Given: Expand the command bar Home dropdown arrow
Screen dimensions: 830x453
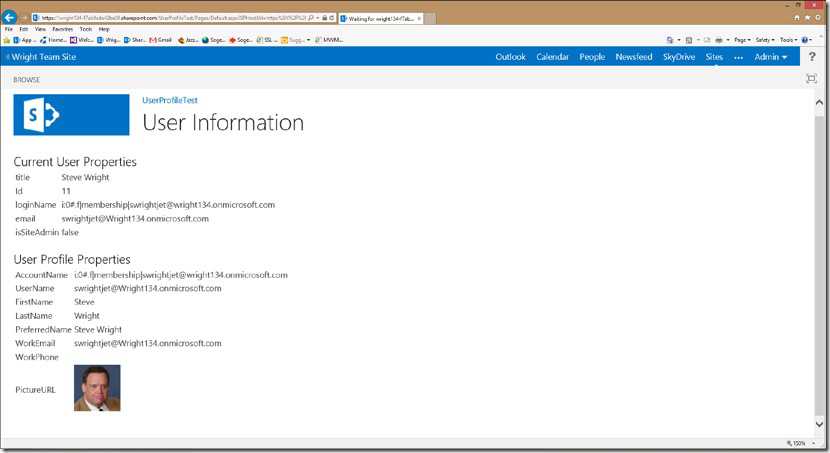Looking at the screenshot, I should pos(679,40).
